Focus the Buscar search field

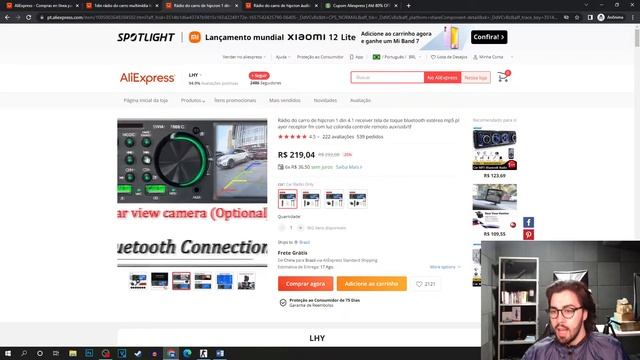tap(387, 78)
